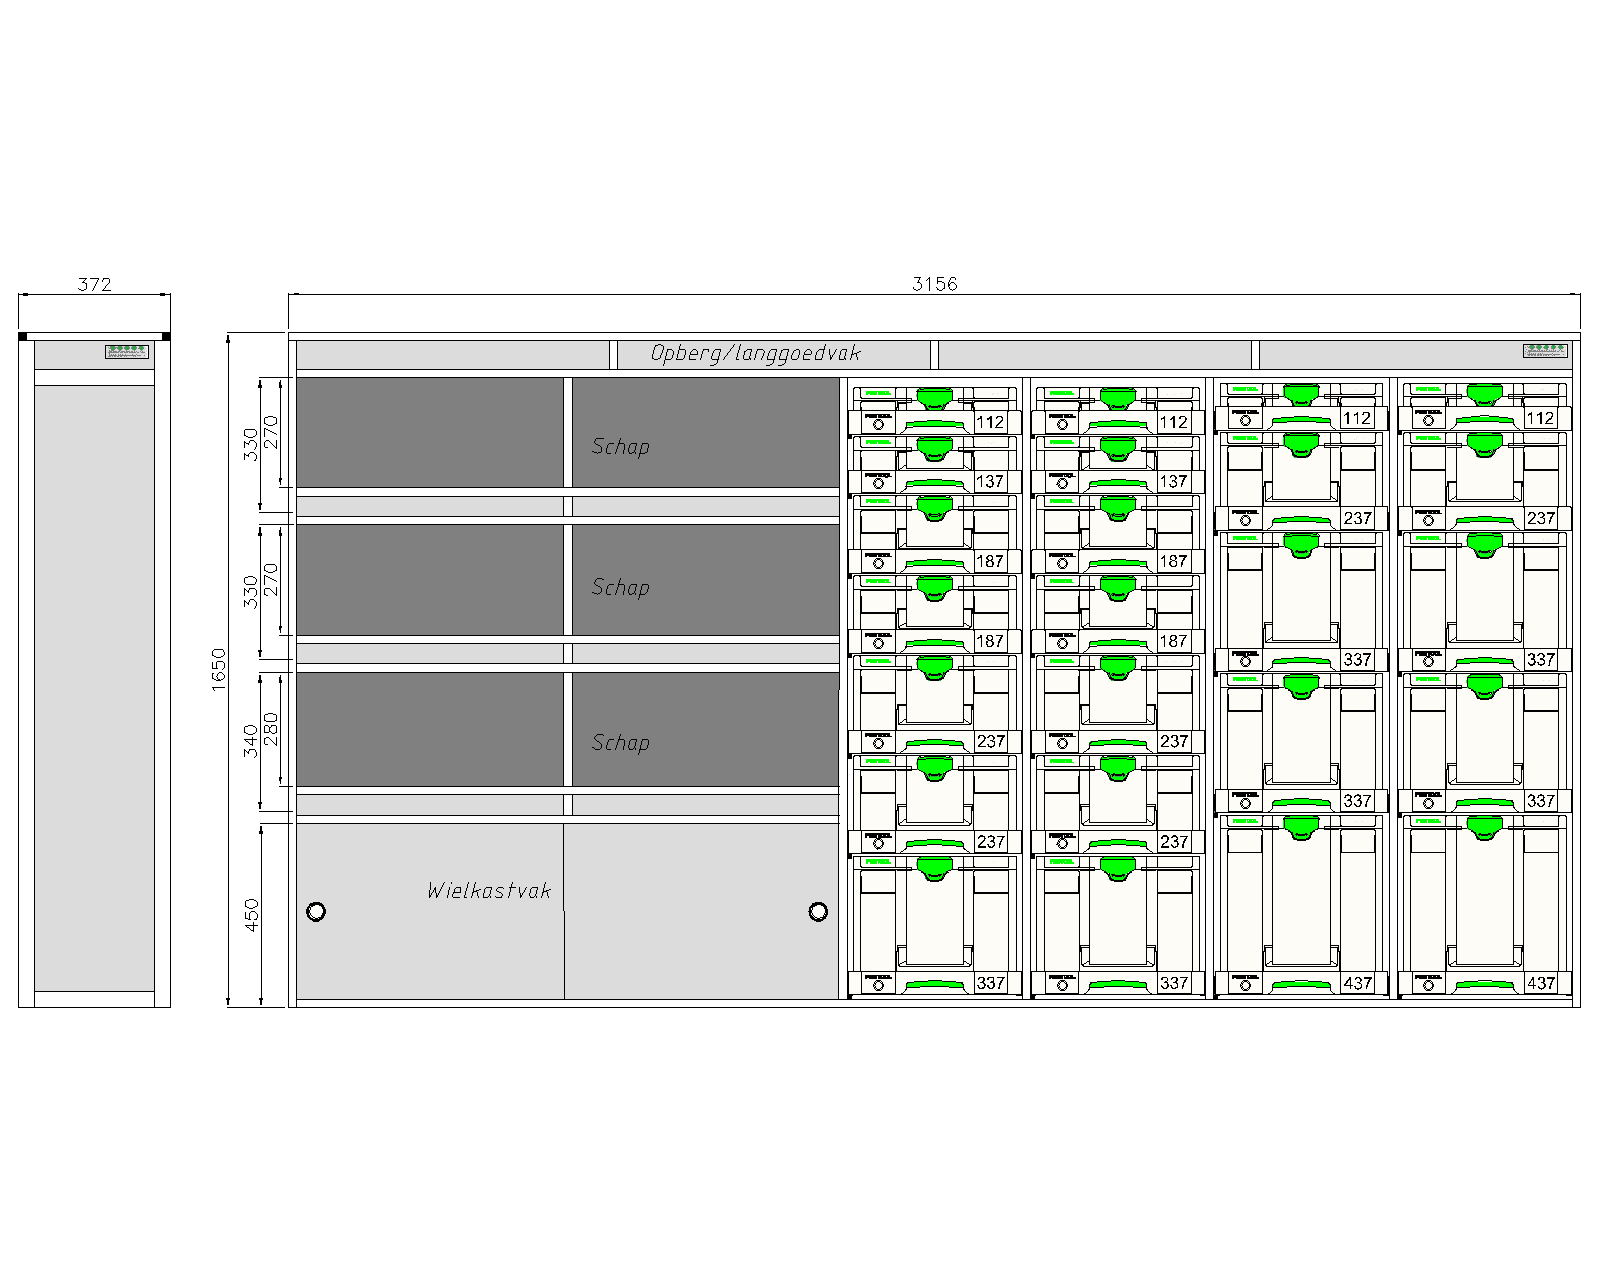1600x1280 pixels.
Task: Click the green latch of third column's 437 systainer
Action: click(1300, 827)
